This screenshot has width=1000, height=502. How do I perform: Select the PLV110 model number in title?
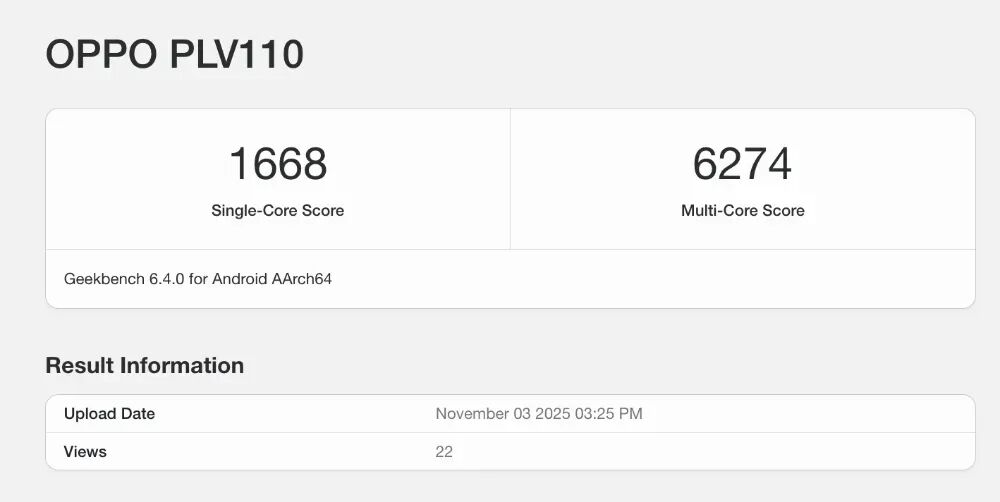coord(236,55)
